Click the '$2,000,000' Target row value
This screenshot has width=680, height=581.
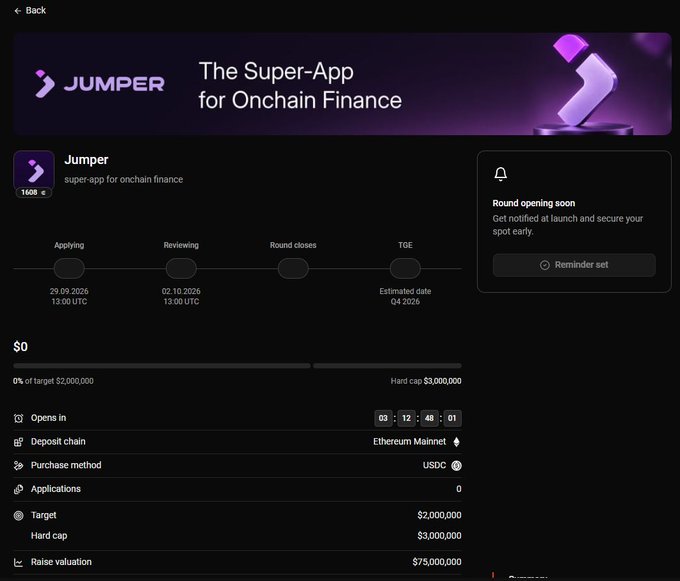[x=439, y=515]
